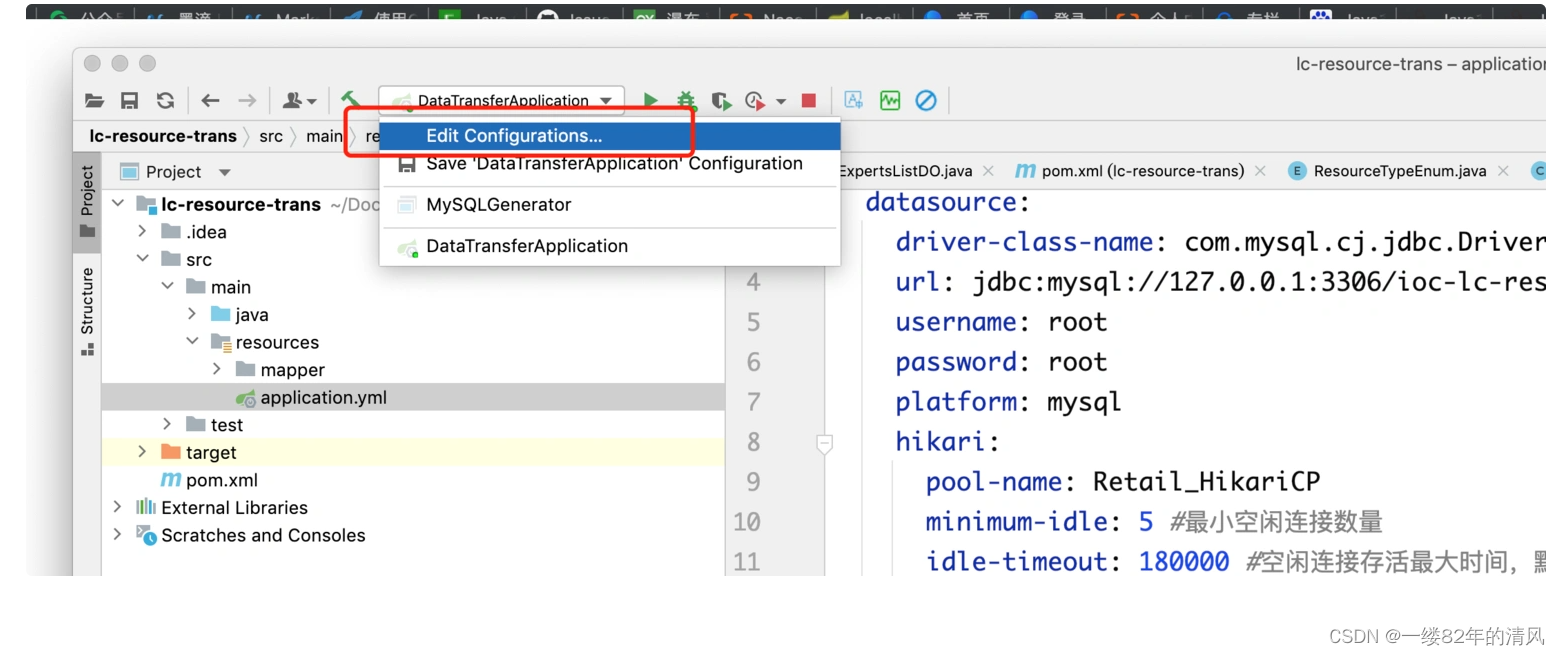
Task: Expand the test folder arrow
Action: tap(168, 425)
